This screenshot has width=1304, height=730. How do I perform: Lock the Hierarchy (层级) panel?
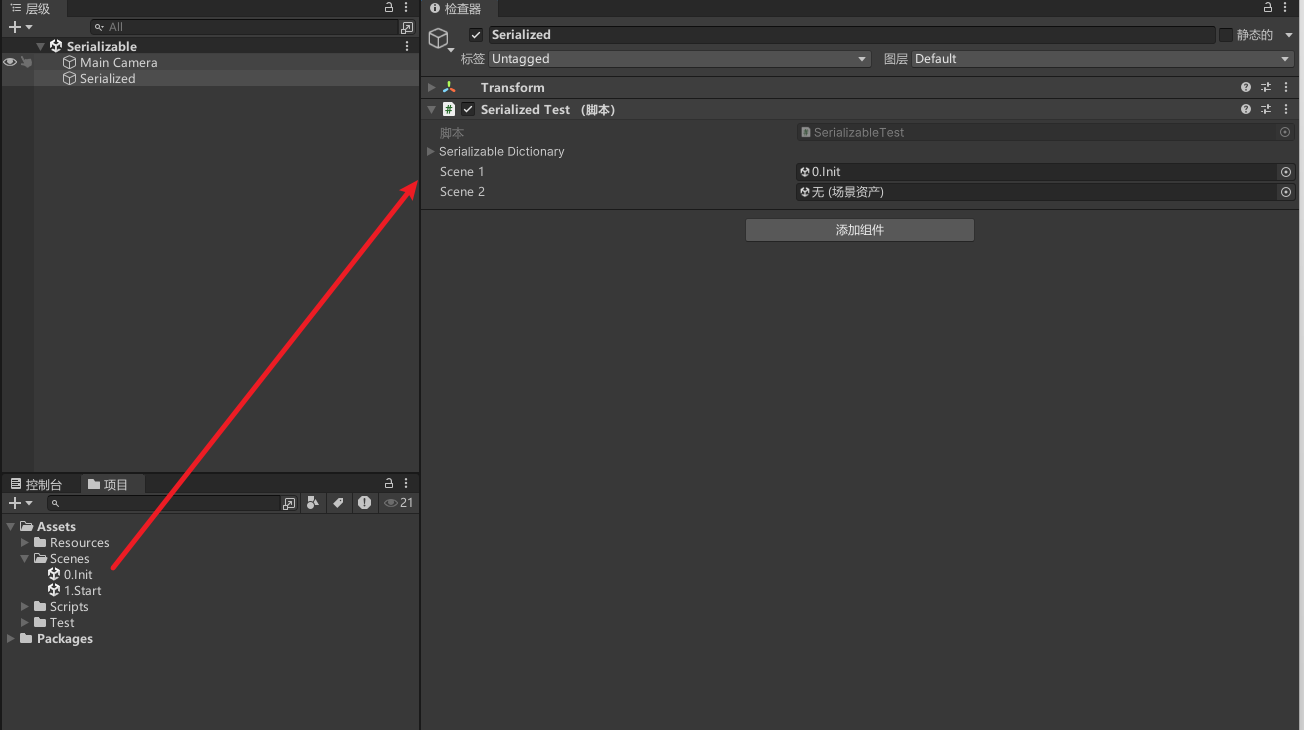pyautogui.click(x=389, y=8)
